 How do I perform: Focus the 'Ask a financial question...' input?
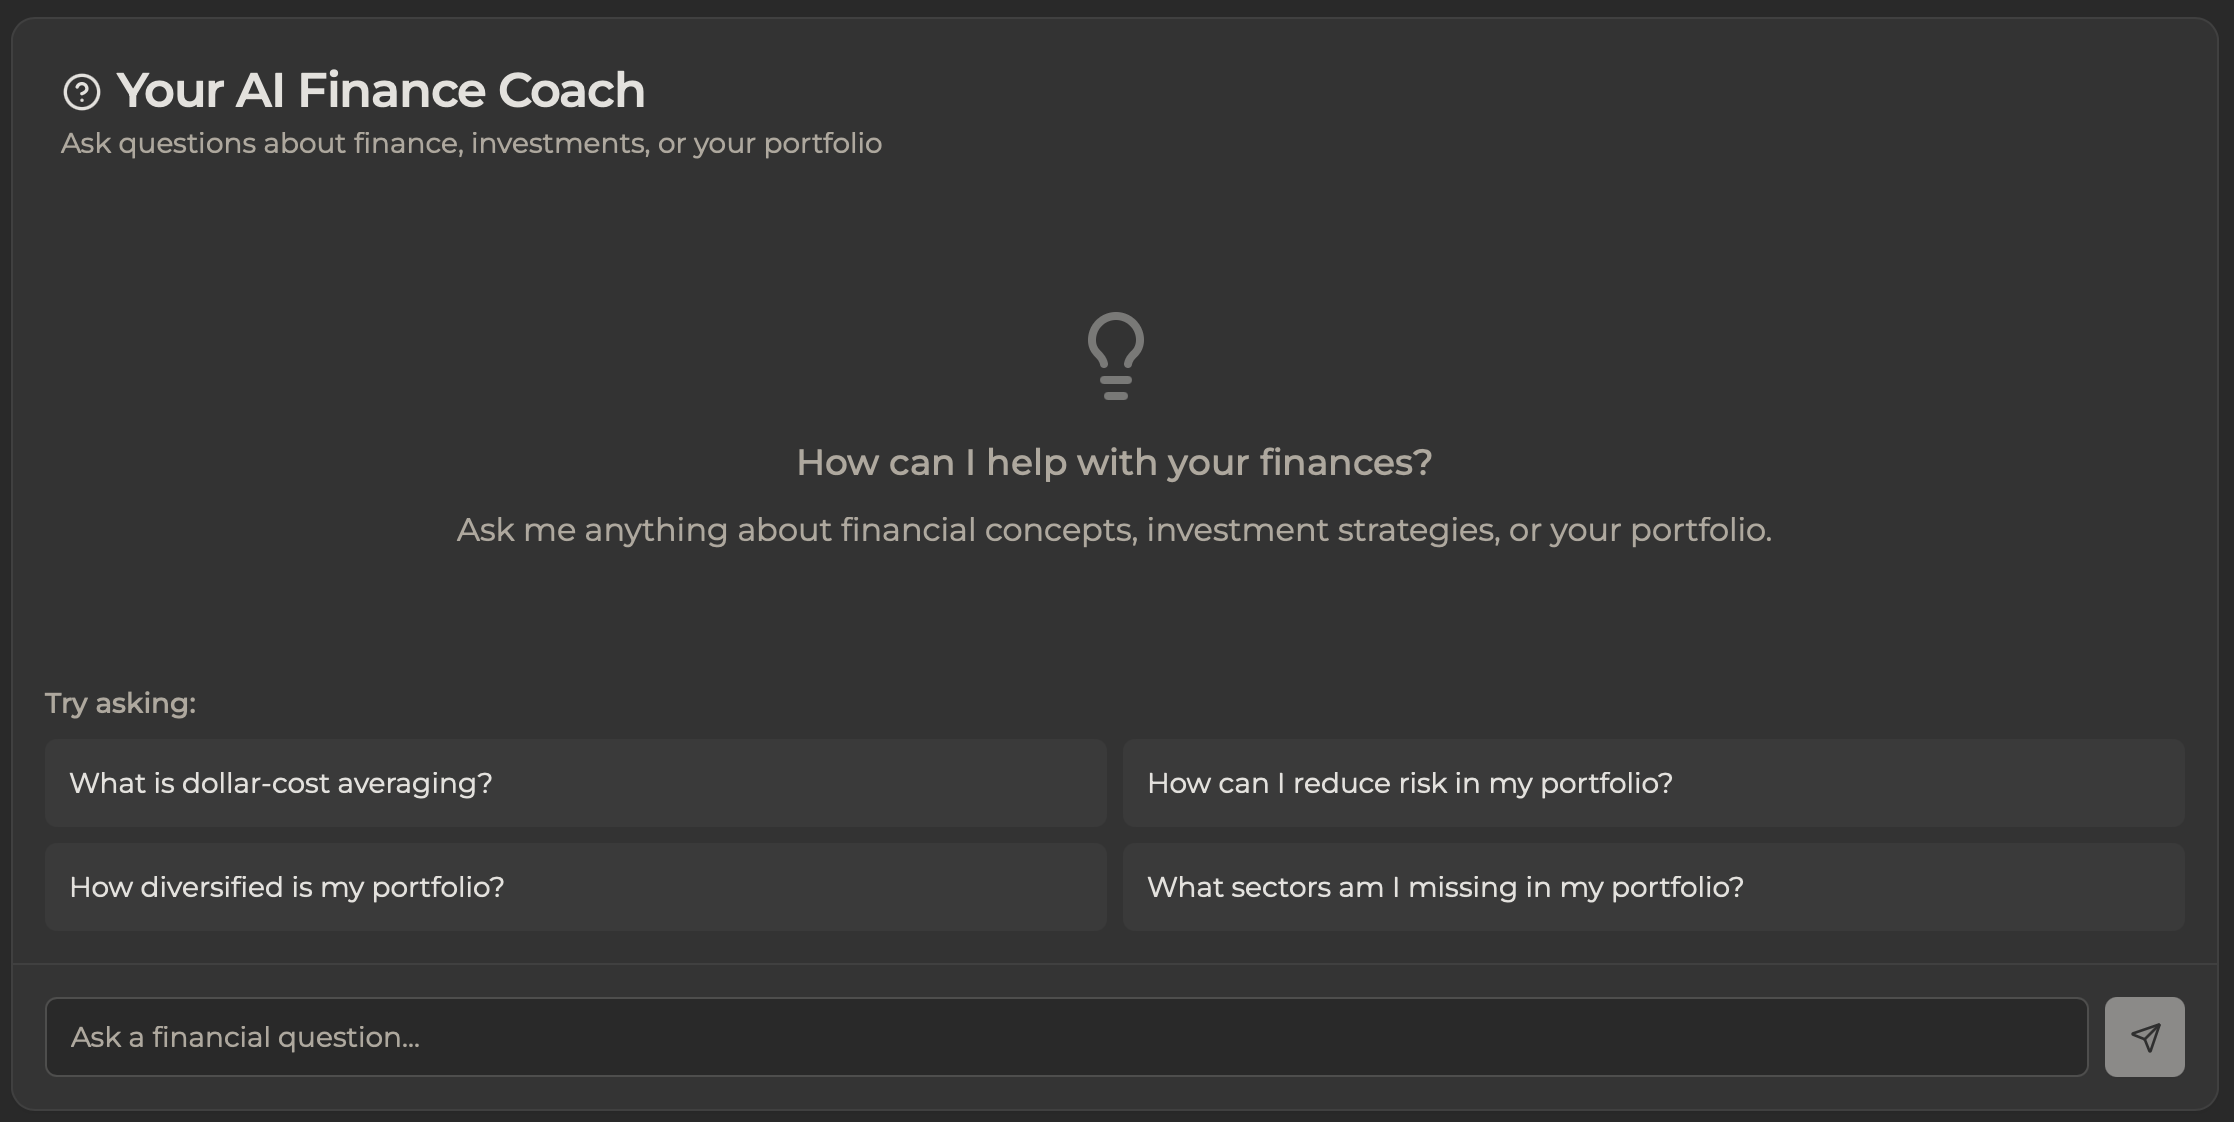click(x=1065, y=1037)
